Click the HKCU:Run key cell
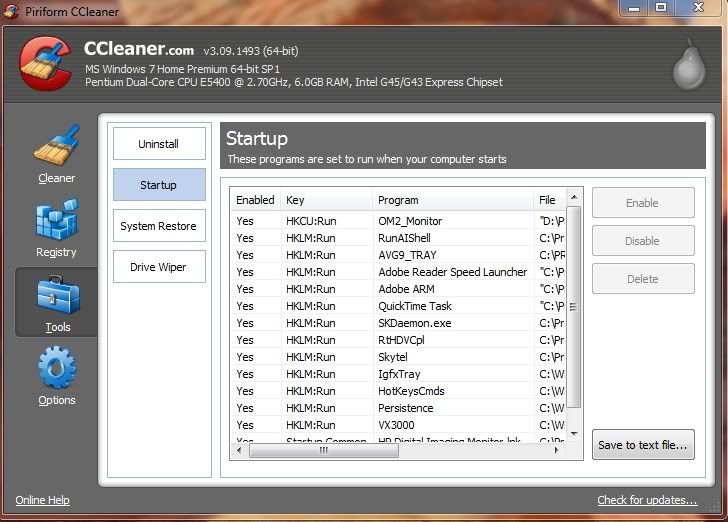This screenshot has height=522, width=728. pos(311,221)
